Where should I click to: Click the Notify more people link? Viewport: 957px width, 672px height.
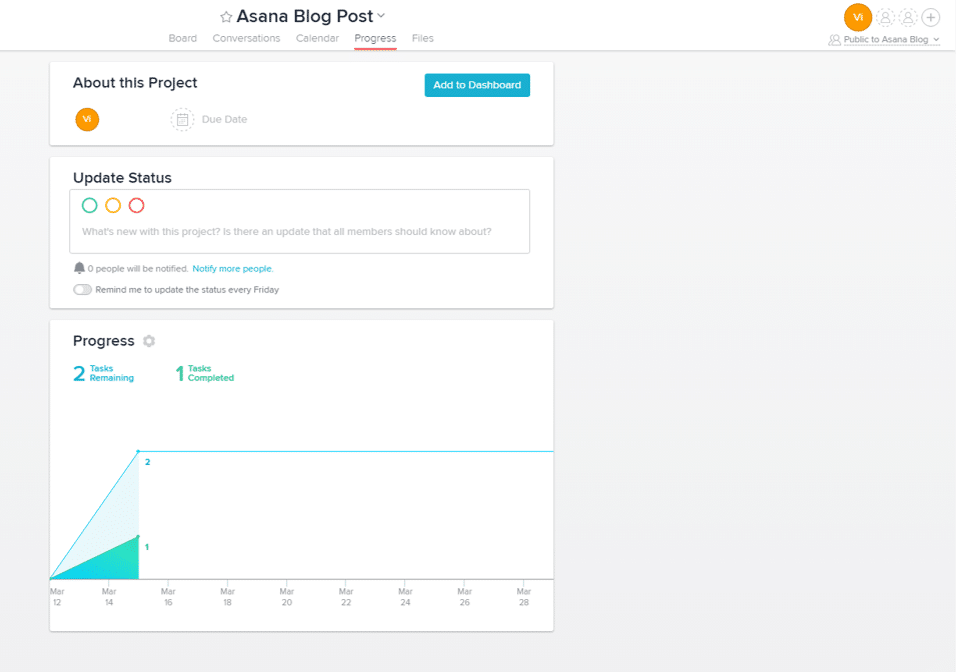point(232,268)
